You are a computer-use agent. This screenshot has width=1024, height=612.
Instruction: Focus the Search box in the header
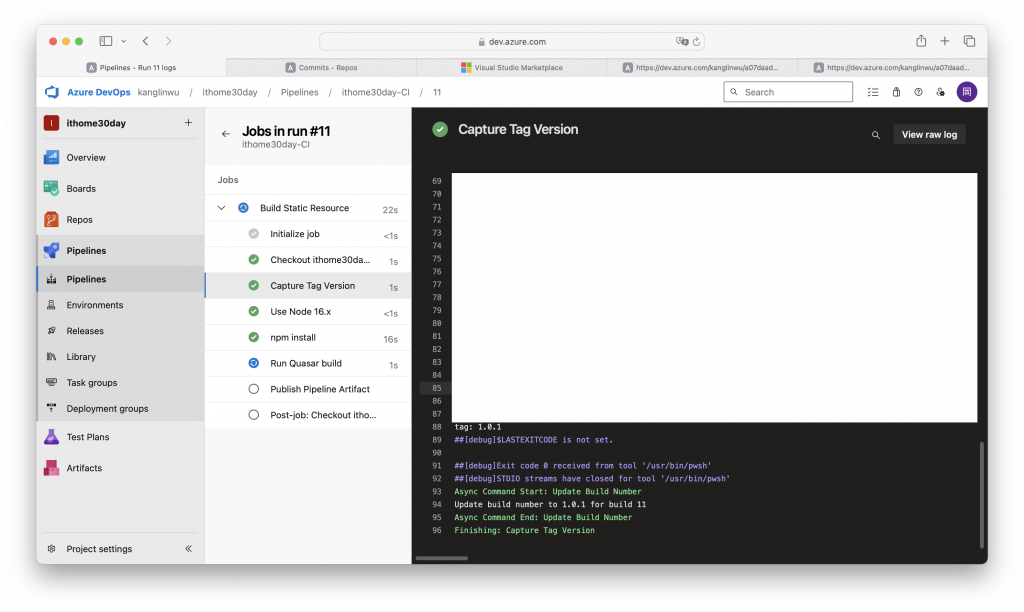point(788,92)
